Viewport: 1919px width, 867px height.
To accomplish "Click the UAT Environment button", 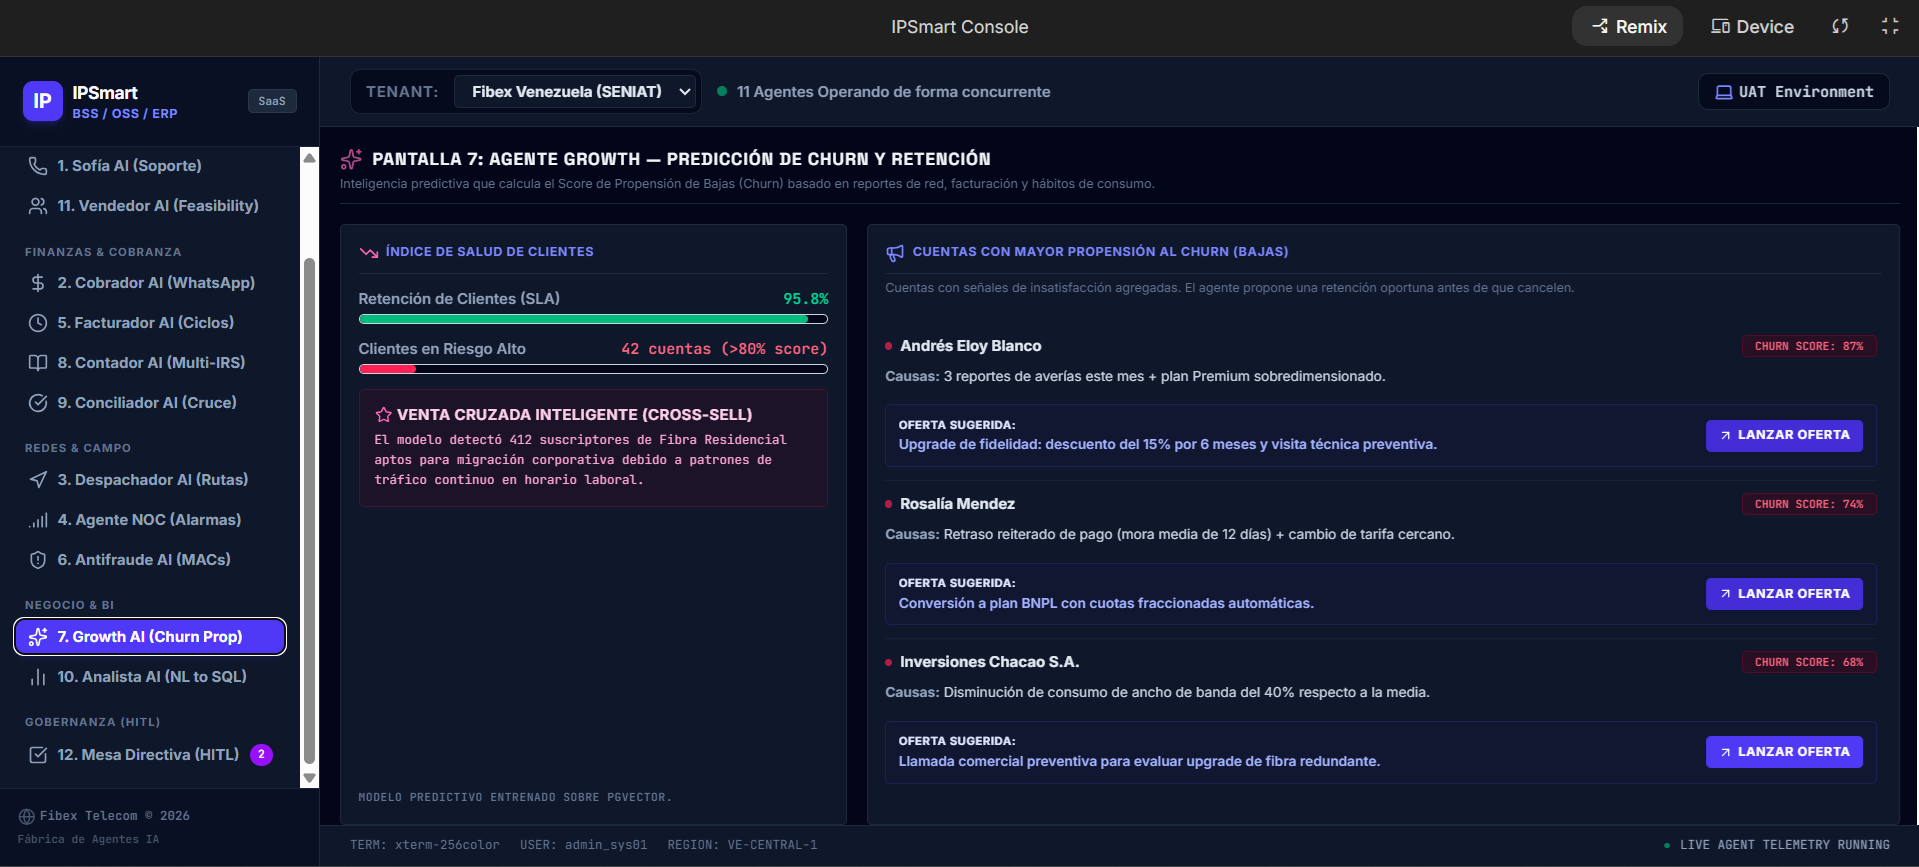I will (1794, 92).
